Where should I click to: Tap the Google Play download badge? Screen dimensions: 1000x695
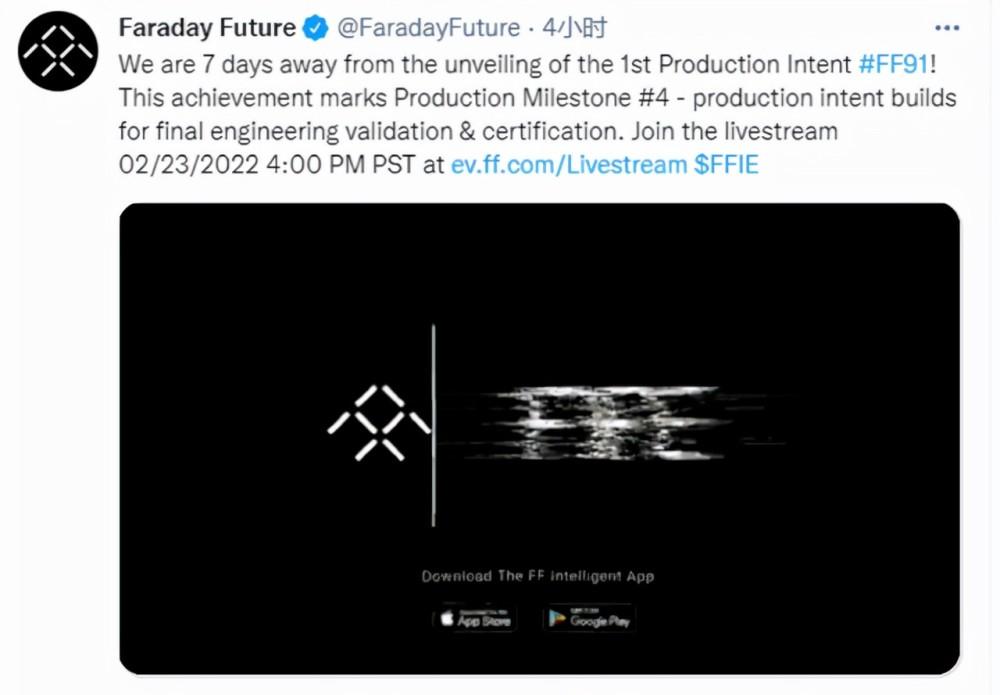[x=589, y=618]
